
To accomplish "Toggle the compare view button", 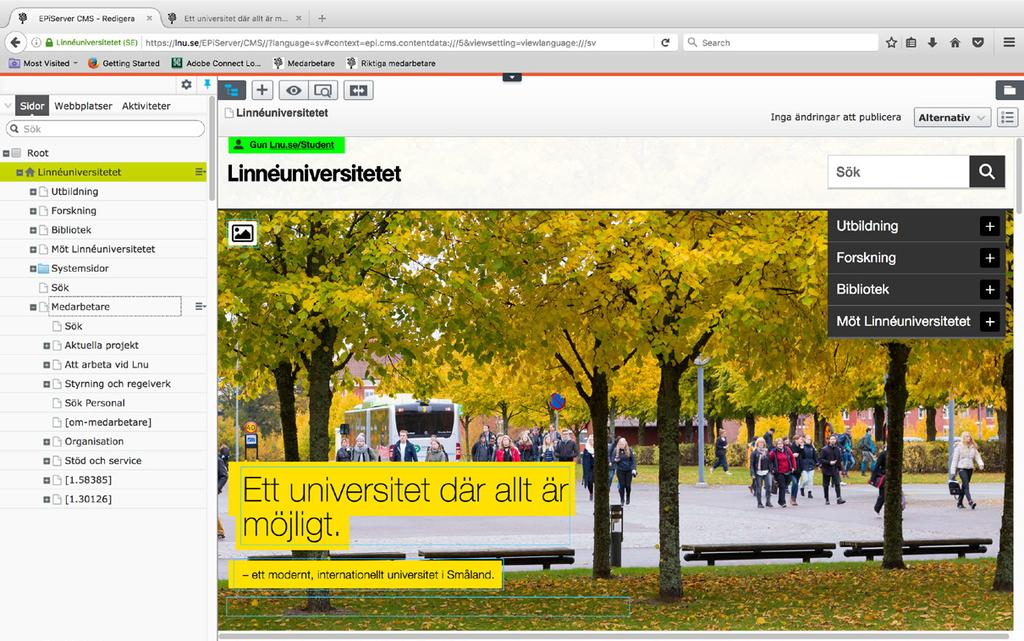I will (359, 90).
